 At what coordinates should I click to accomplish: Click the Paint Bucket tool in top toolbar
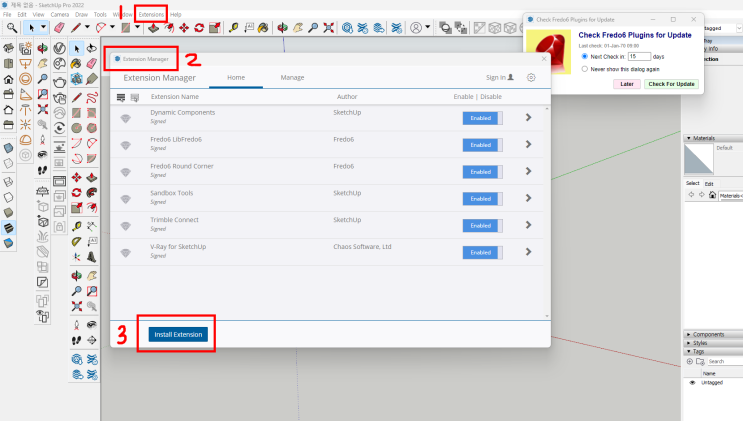pyautogui.click(x=263, y=28)
